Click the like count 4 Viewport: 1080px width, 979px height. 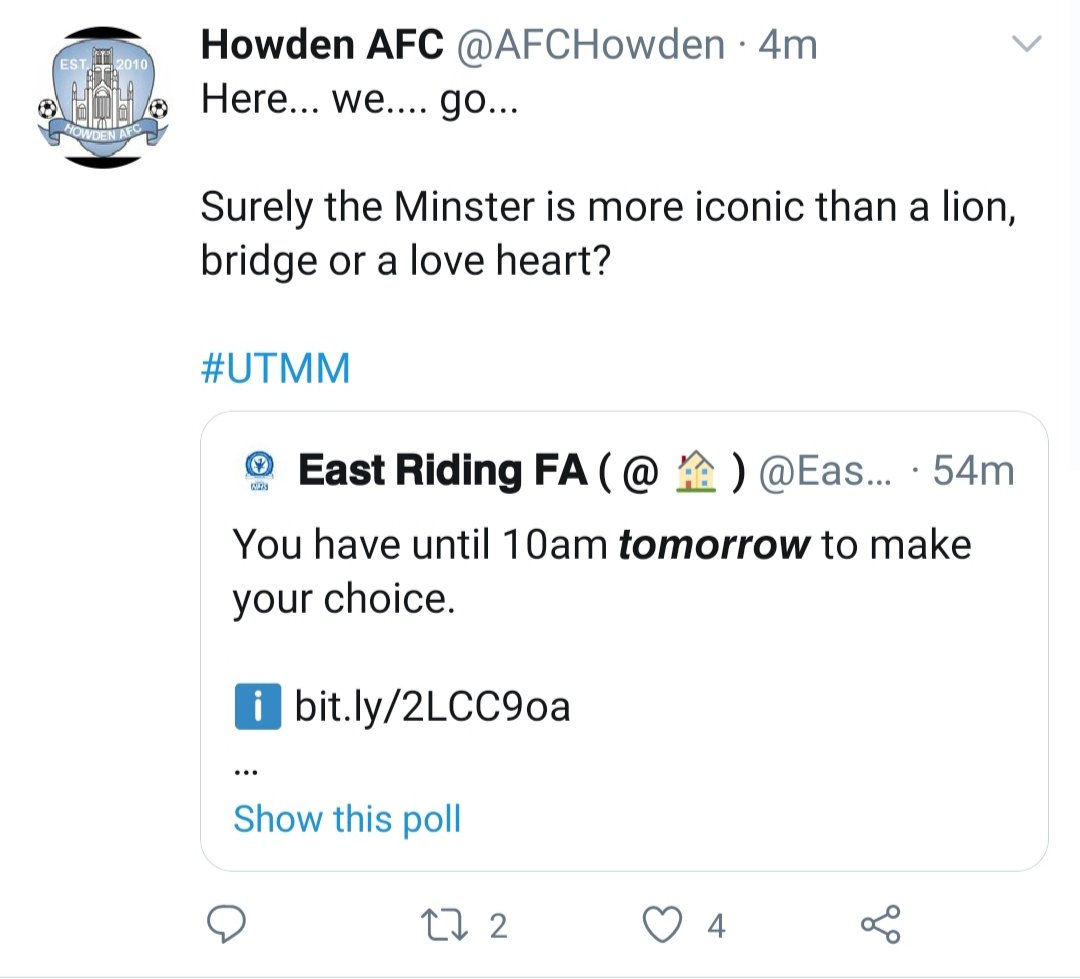[716, 926]
